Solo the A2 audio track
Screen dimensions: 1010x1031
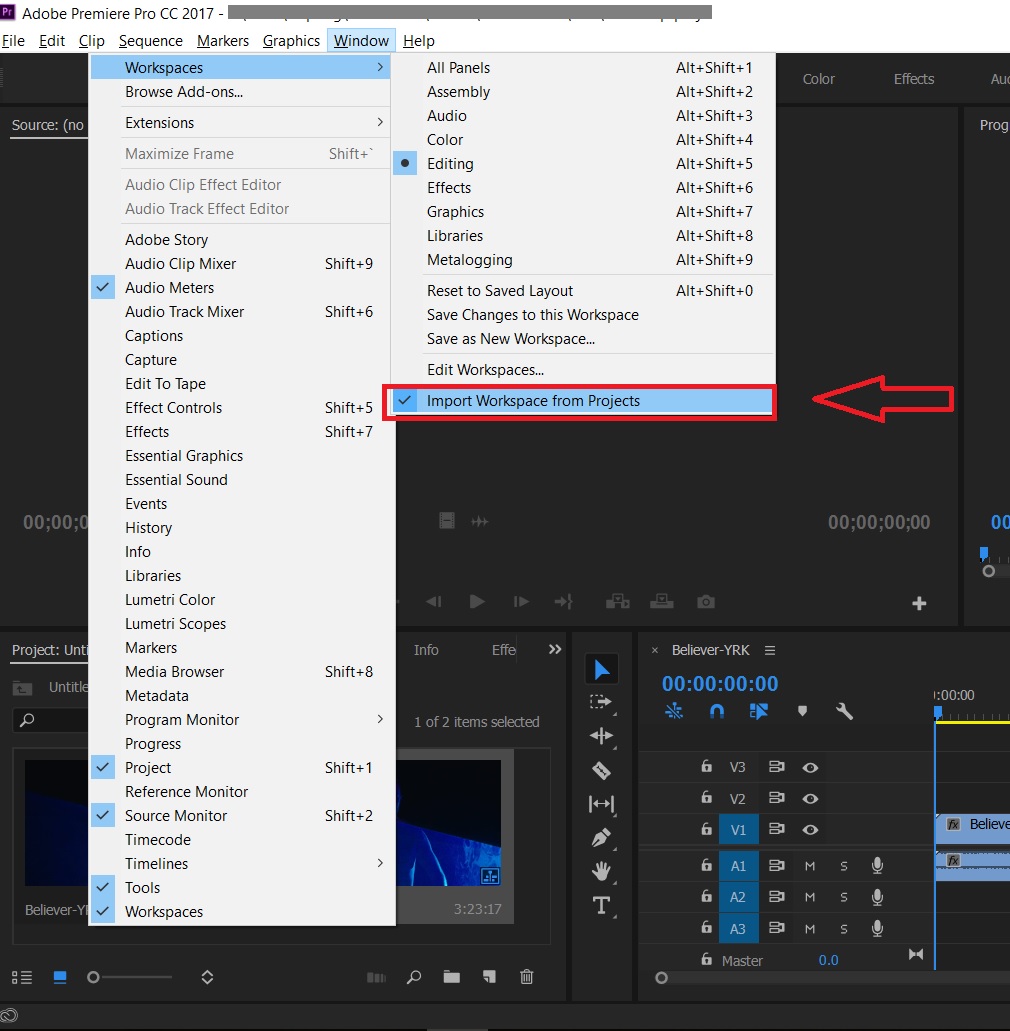844,898
